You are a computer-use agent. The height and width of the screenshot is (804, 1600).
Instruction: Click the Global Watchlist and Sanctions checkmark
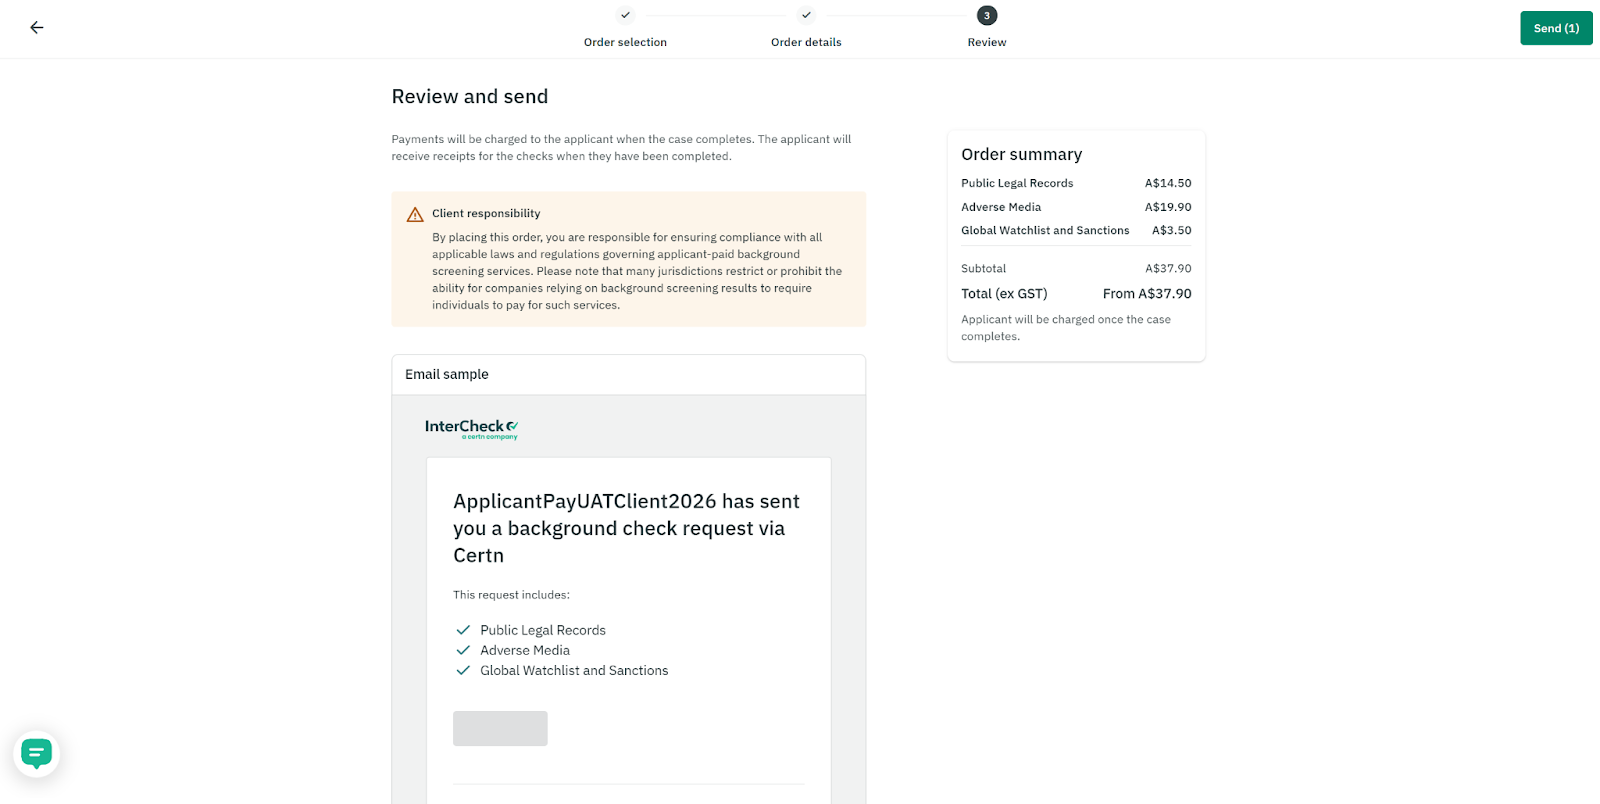(463, 670)
